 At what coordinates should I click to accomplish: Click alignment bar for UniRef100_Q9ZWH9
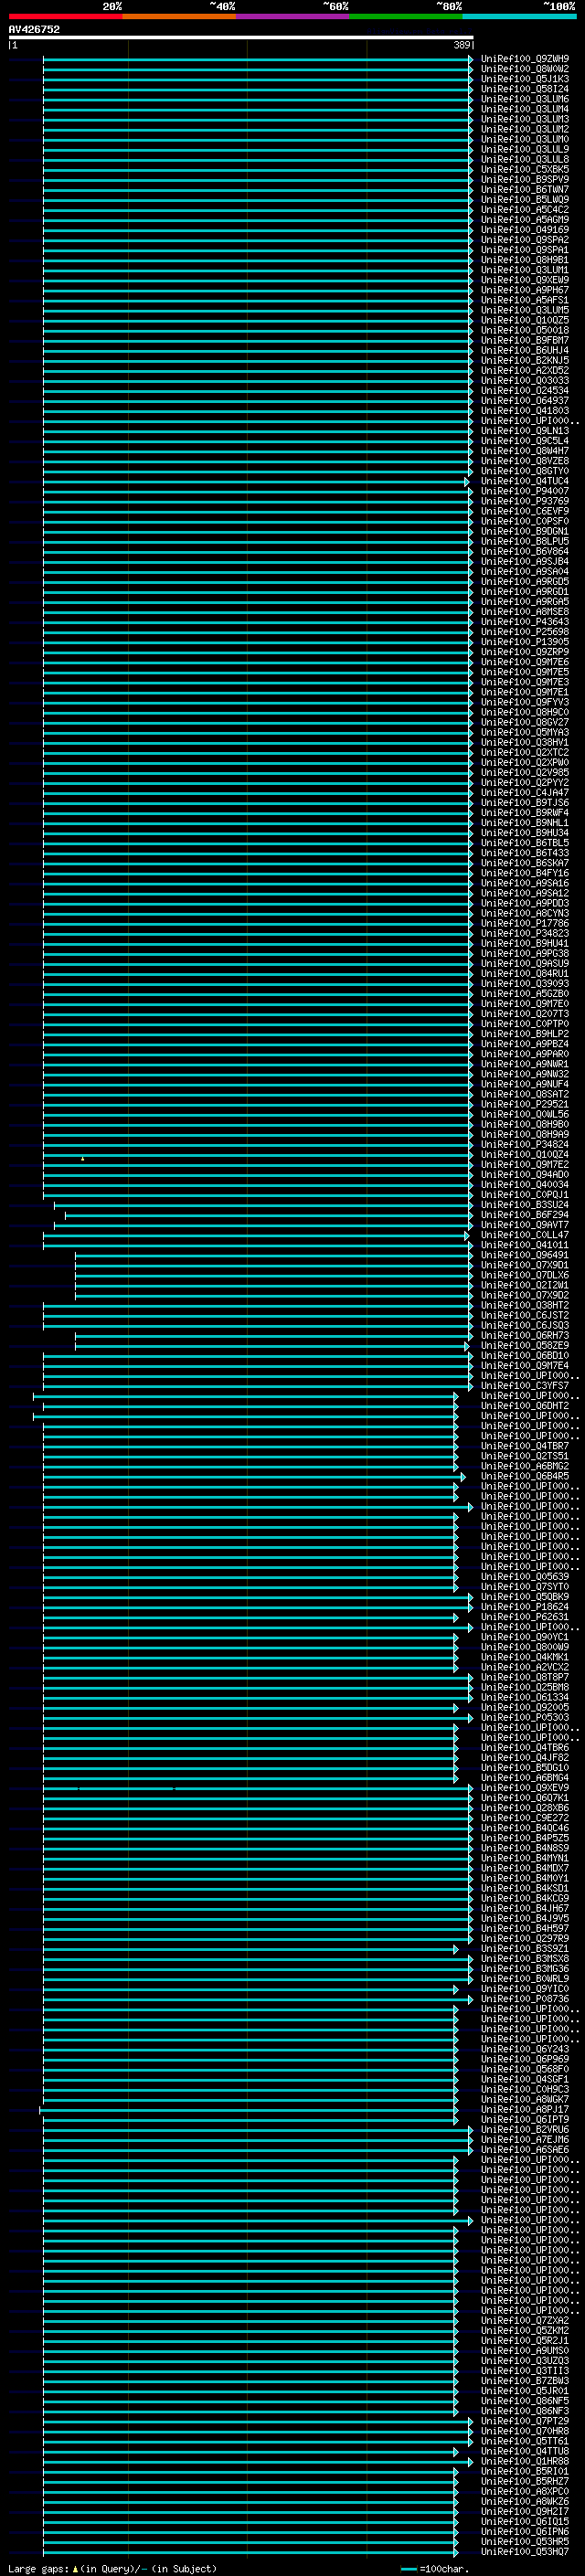tap(258, 59)
